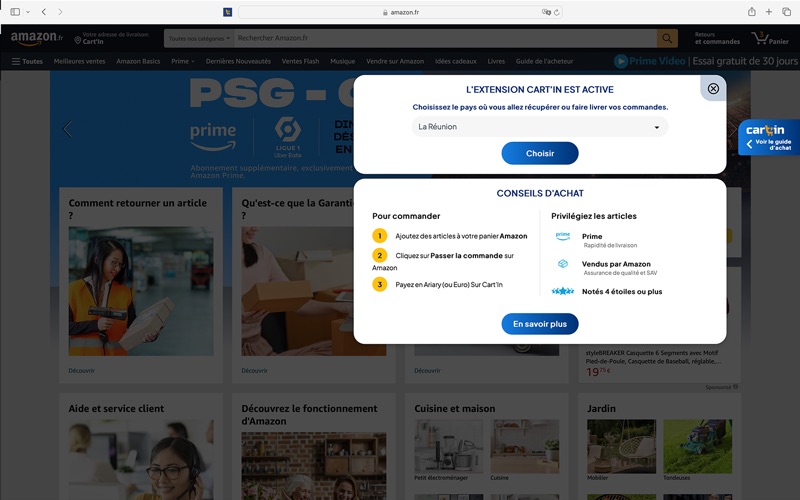
Task: Click step 1 yellow circle icon
Action: tap(380, 236)
